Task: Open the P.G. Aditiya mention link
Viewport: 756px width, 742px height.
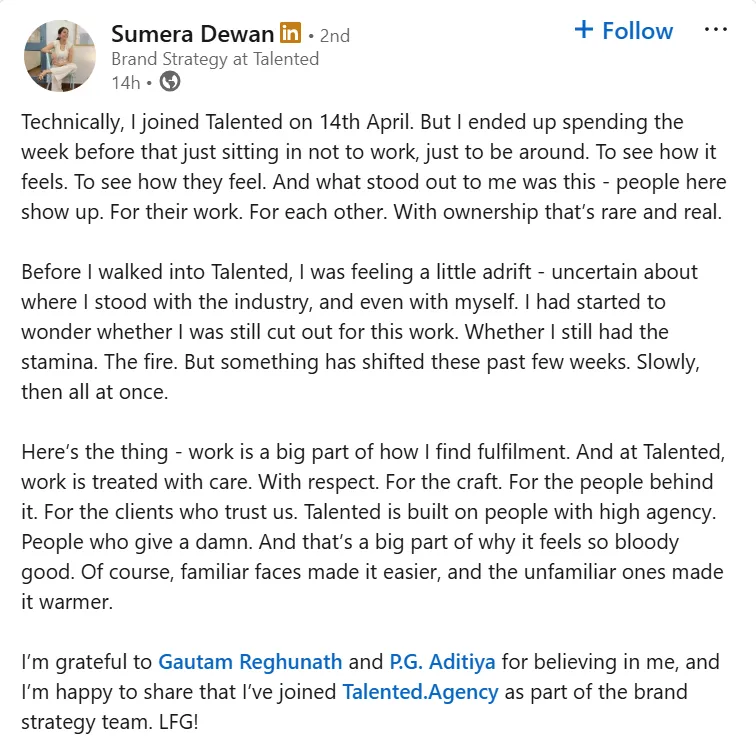Action: [x=442, y=662]
